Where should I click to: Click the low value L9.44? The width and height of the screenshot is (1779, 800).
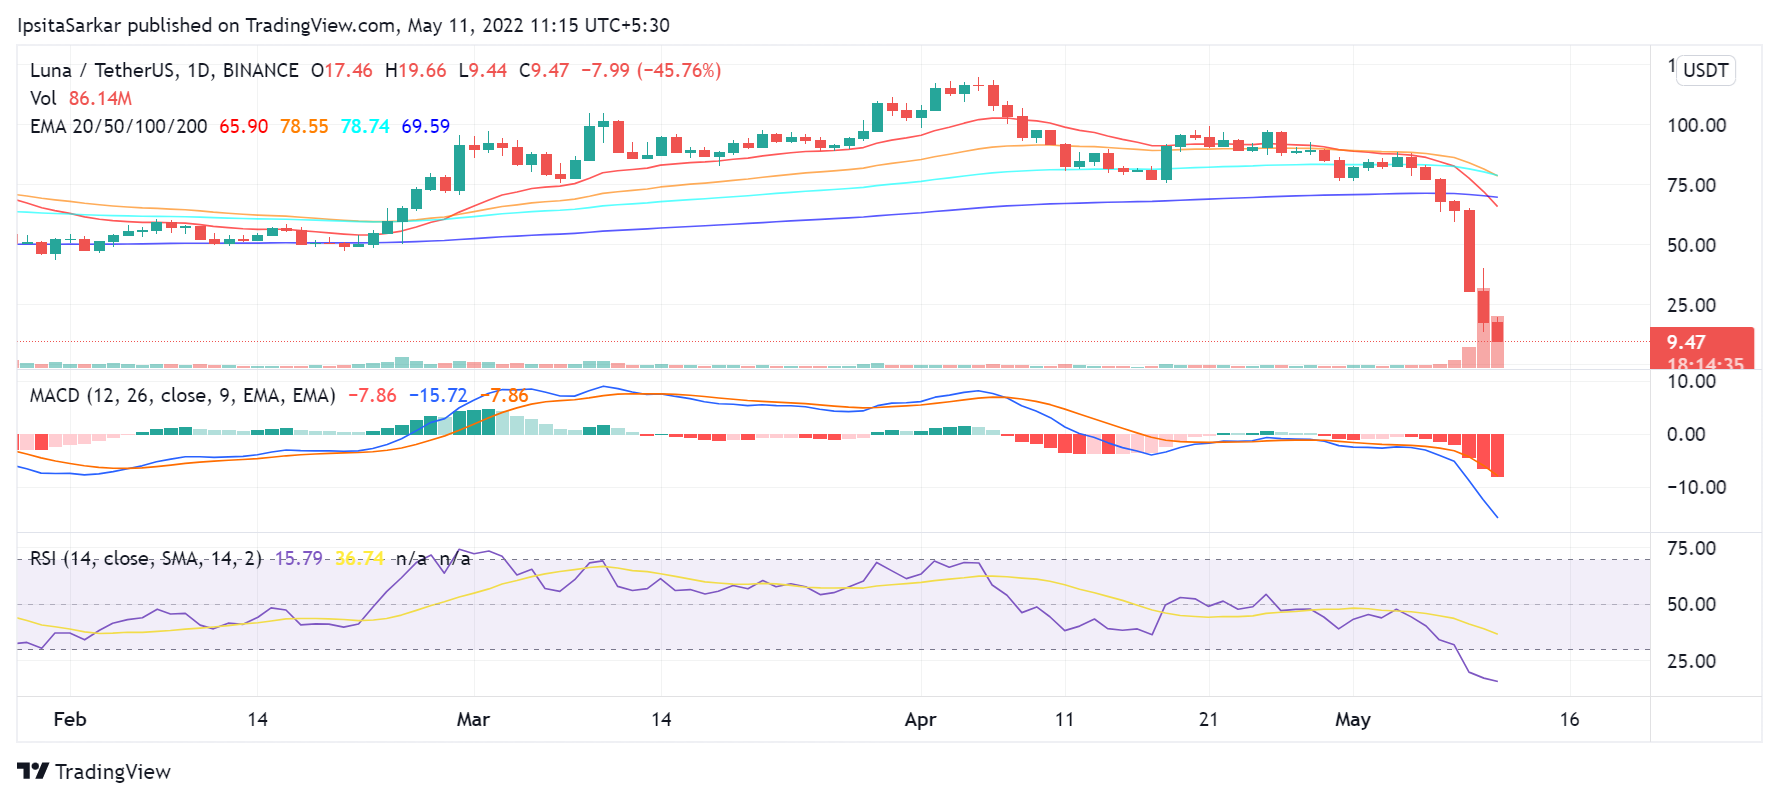tap(483, 70)
